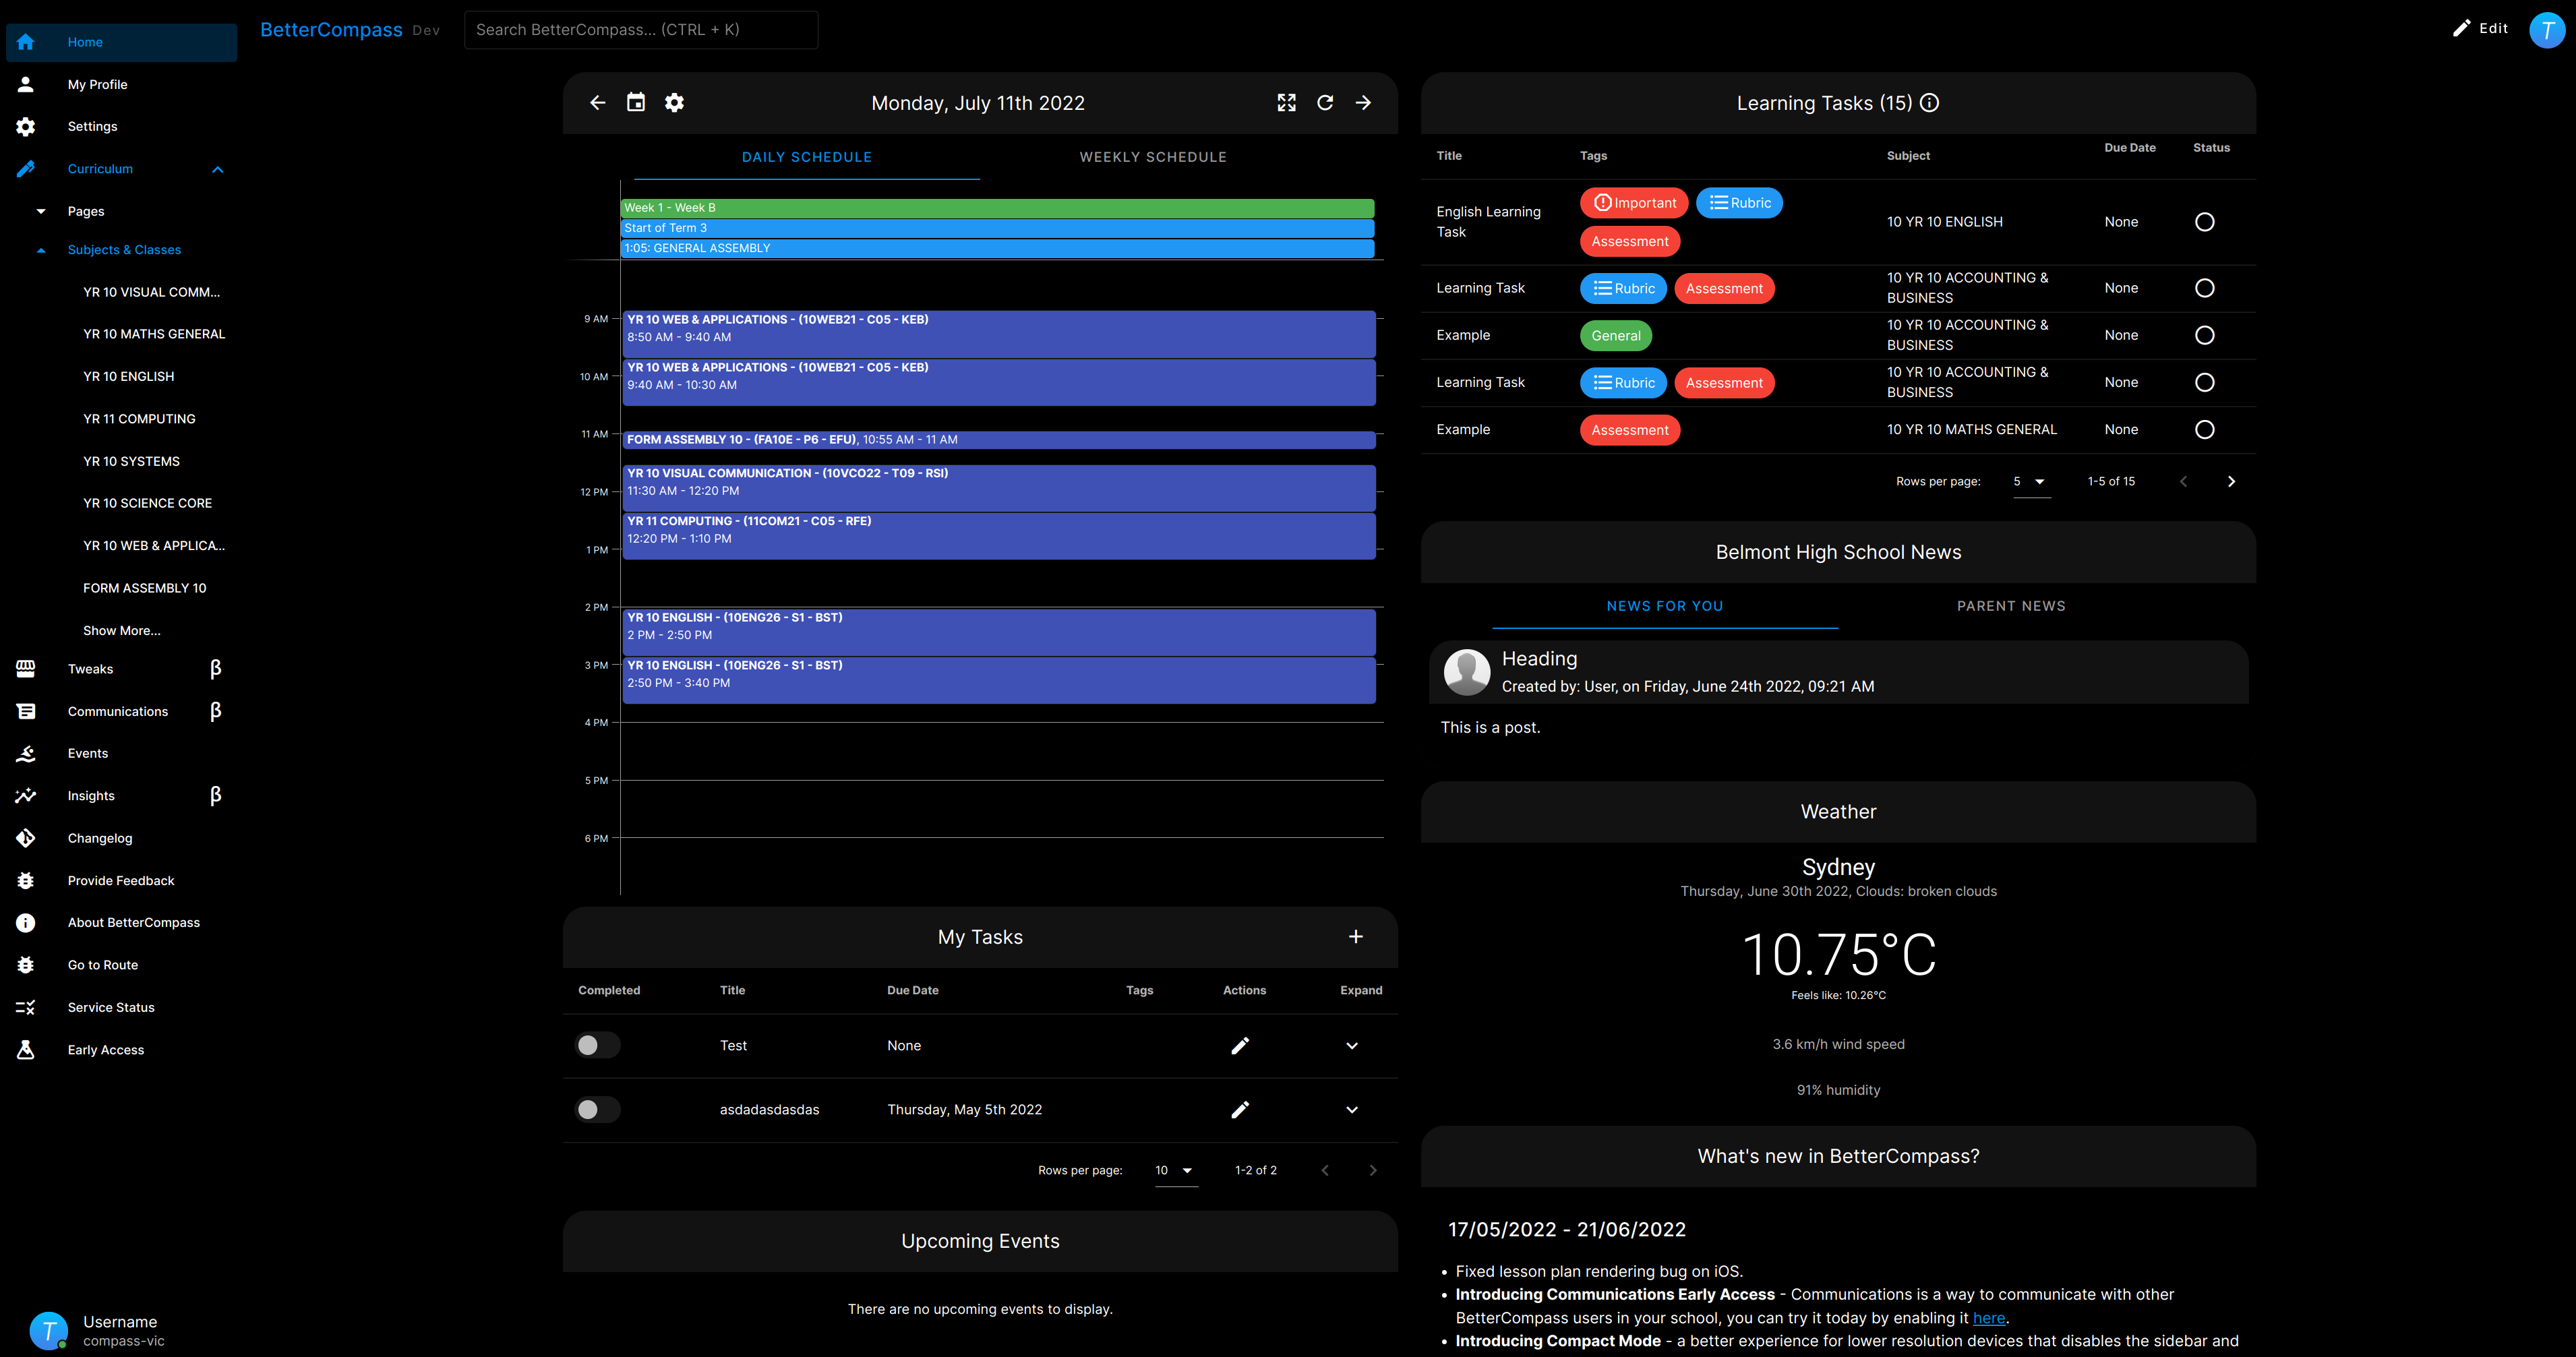Follow the 'here' link about Communications
Viewport: 2576px width, 1357px height.
point(1988,1318)
